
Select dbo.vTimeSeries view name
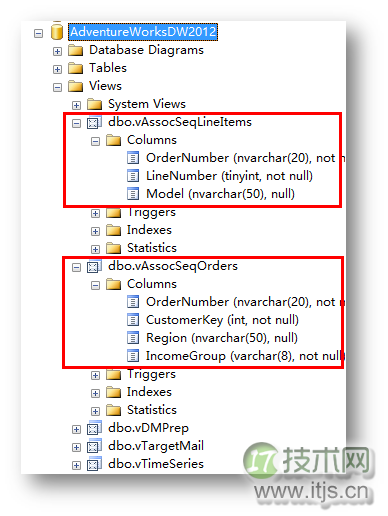coord(156,464)
